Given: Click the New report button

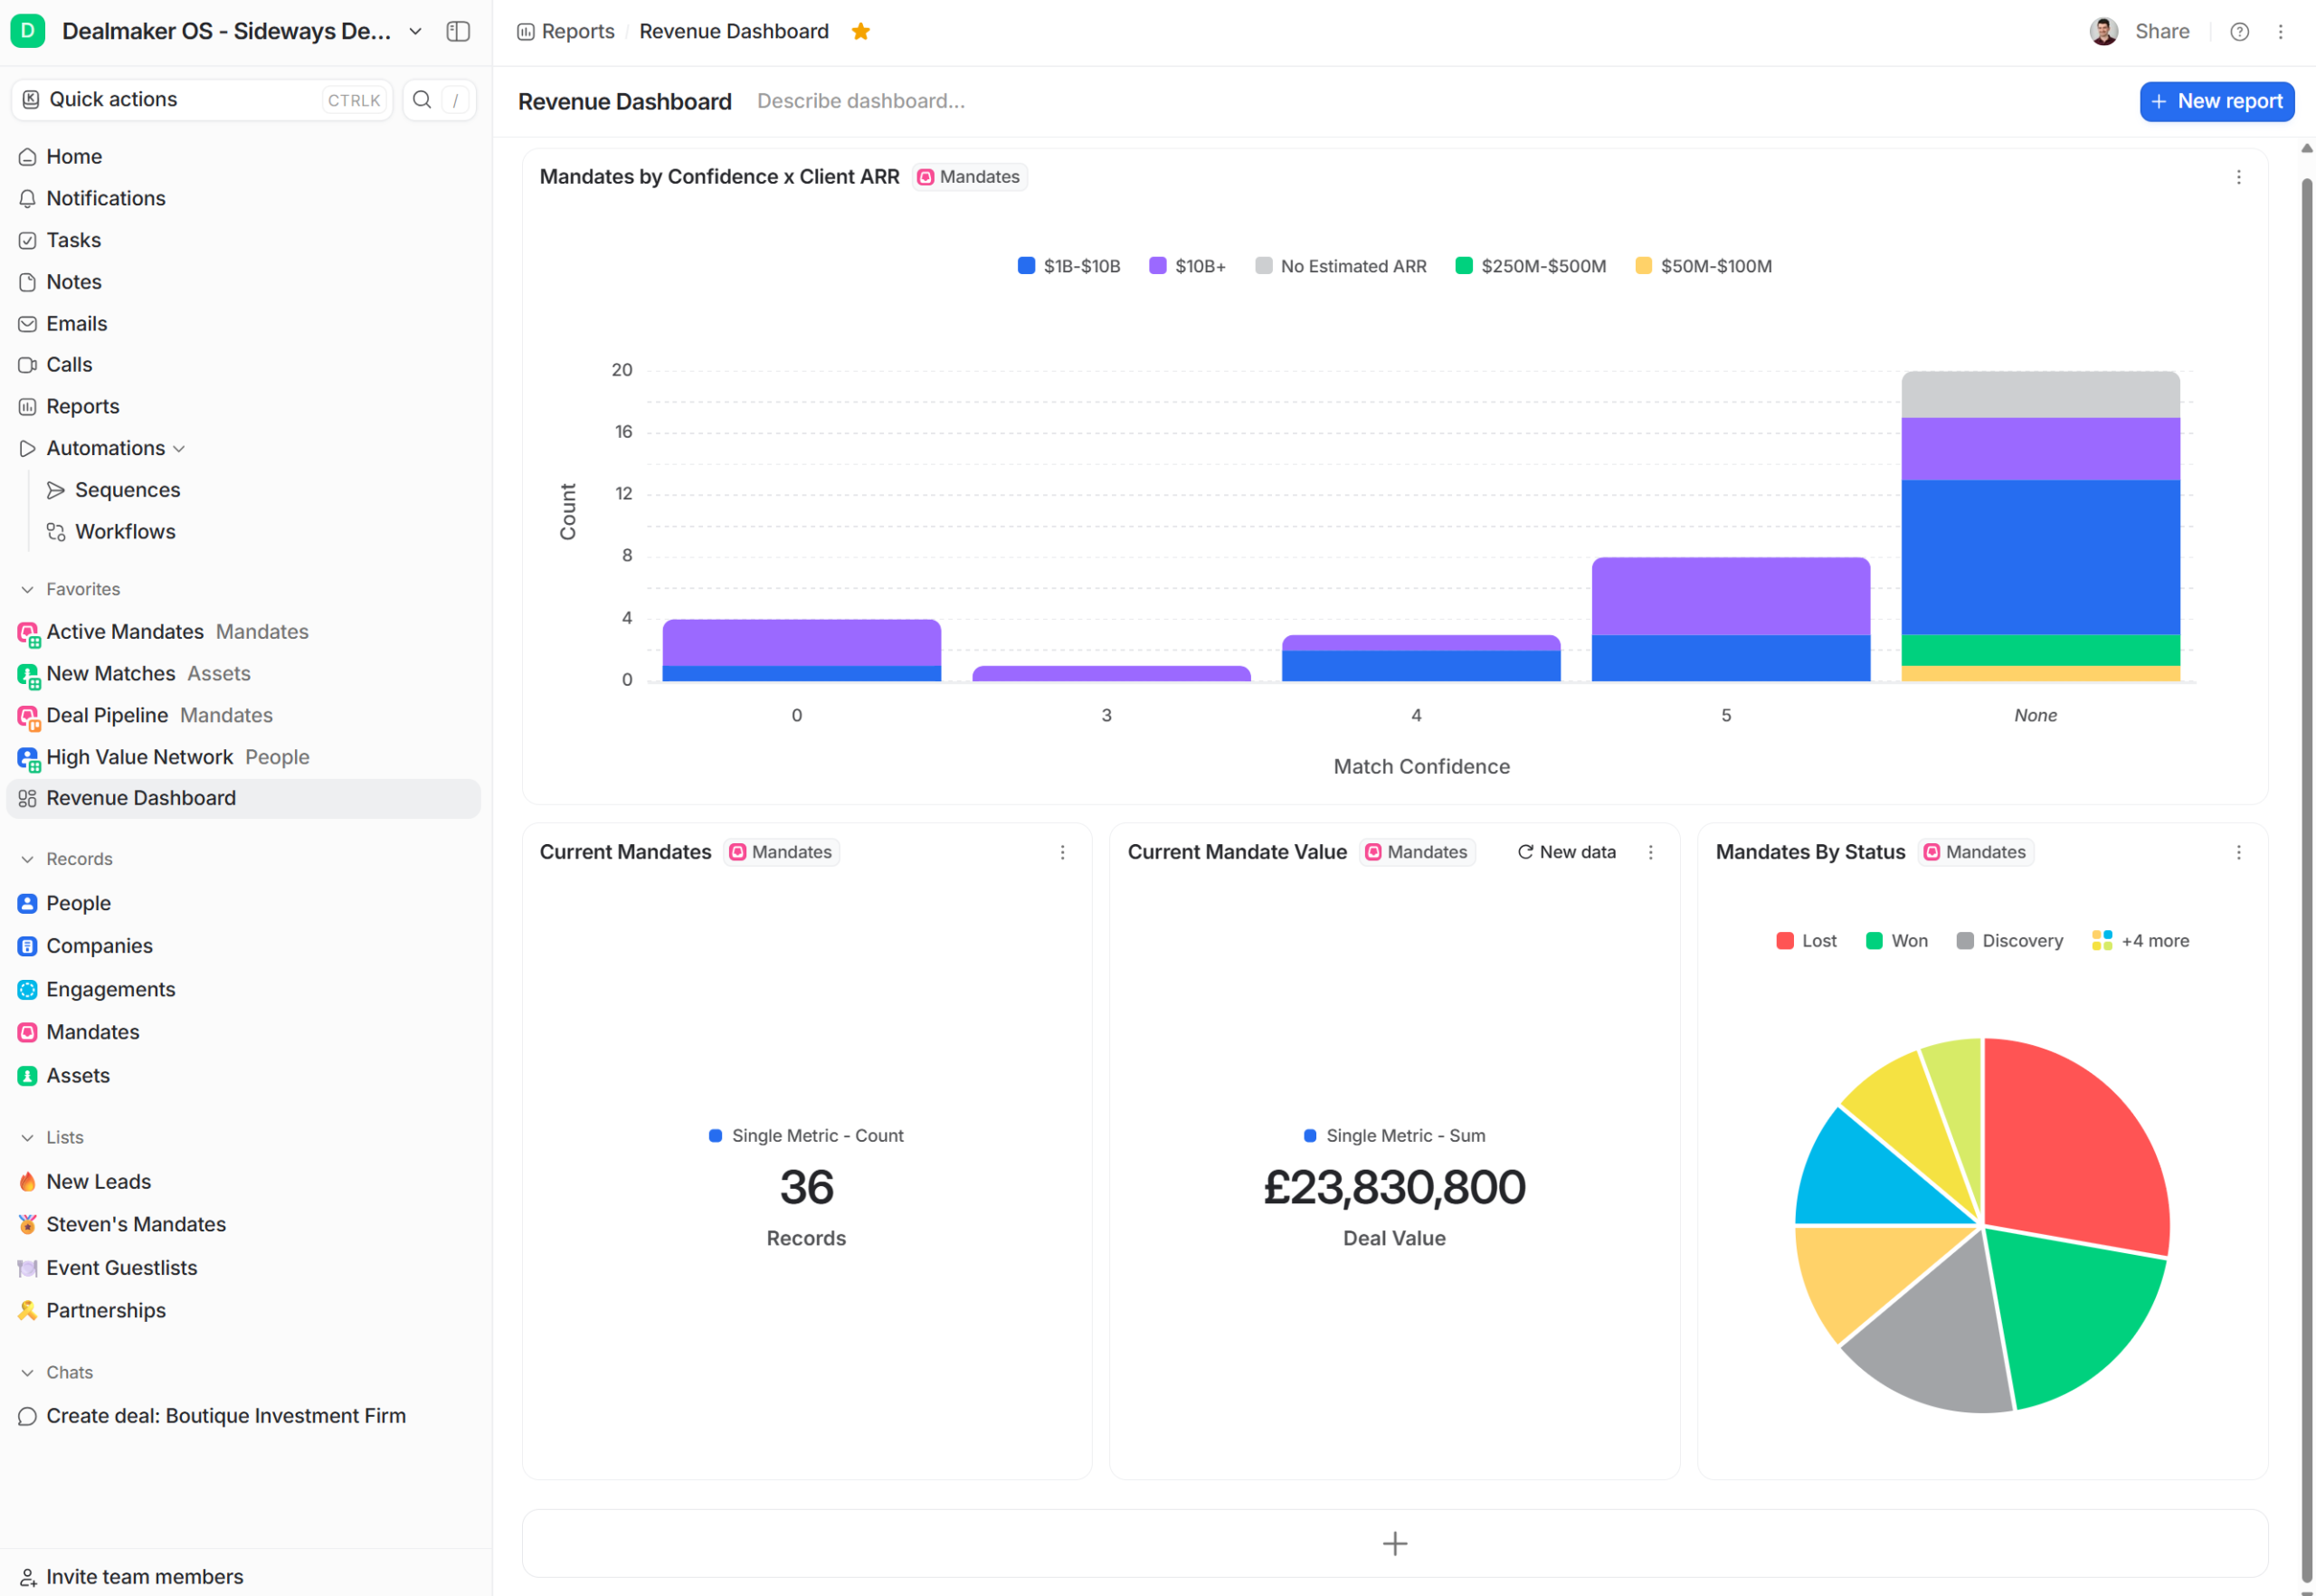Looking at the screenshot, I should pos(2216,101).
